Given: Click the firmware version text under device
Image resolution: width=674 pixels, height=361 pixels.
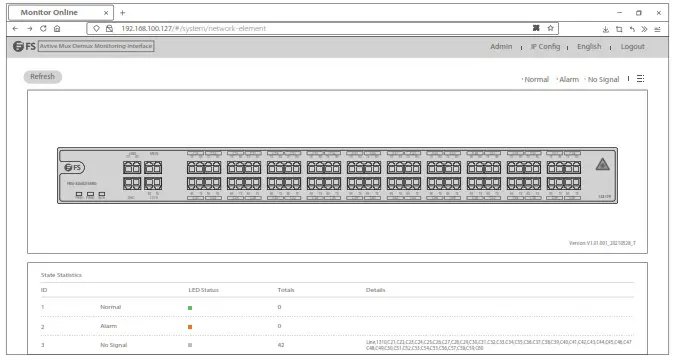Looking at the screenshot, I should [x=602, y=243].
